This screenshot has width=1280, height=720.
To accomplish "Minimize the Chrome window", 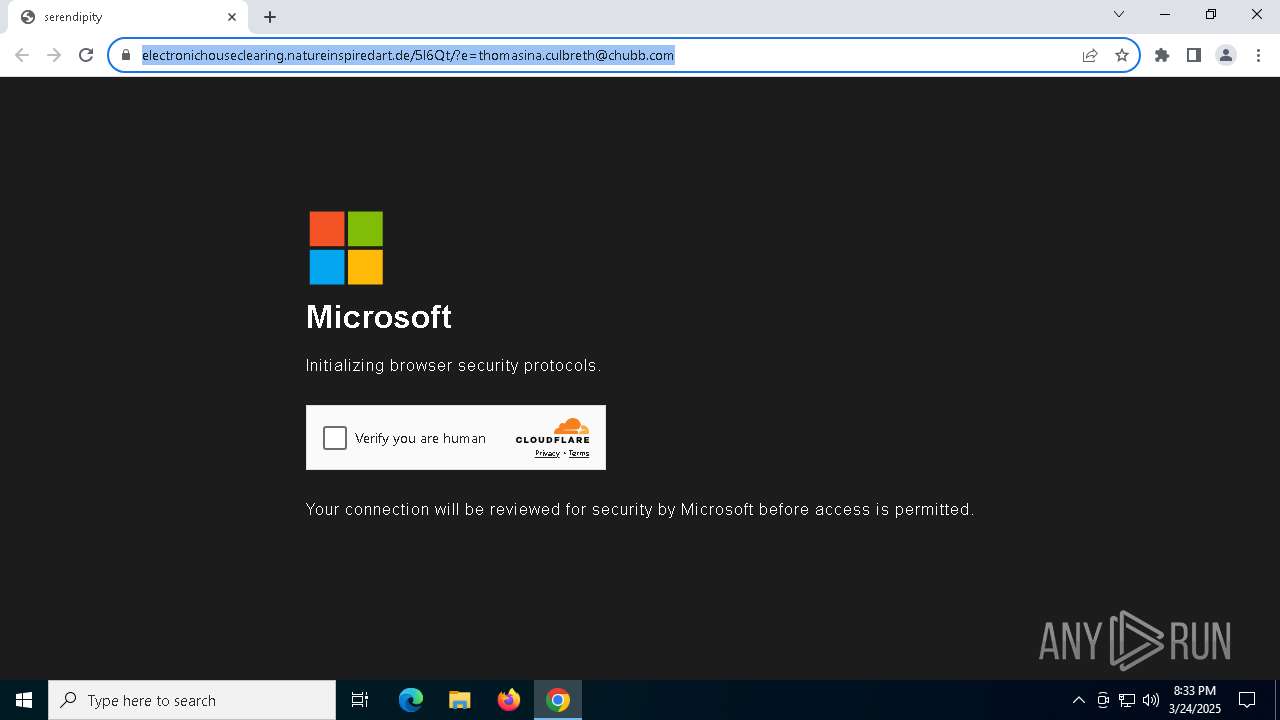I will click(1165, 14).
